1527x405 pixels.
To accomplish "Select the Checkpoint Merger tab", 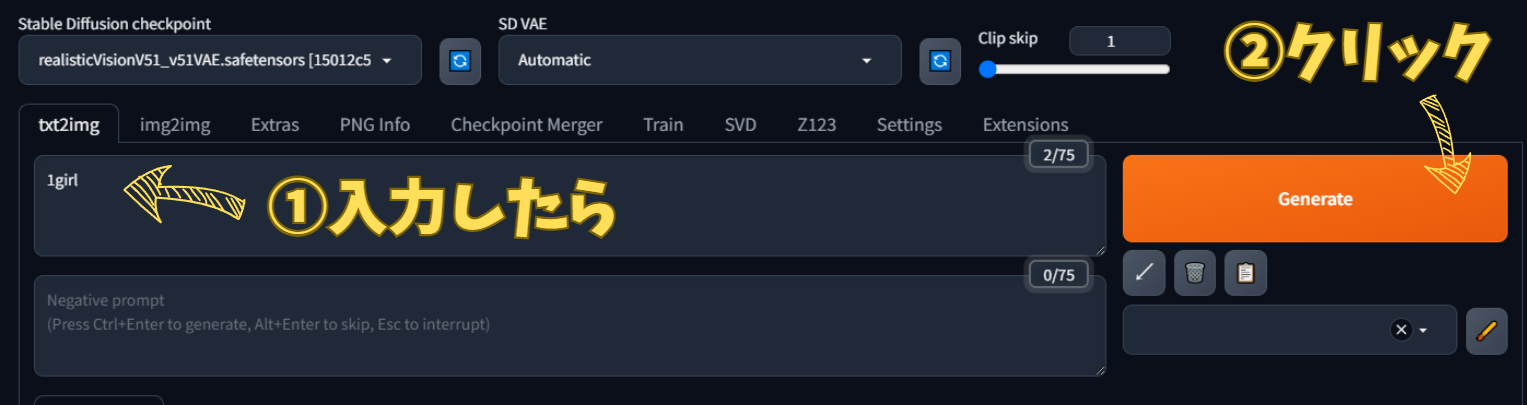I will click(x=526, y=125).
